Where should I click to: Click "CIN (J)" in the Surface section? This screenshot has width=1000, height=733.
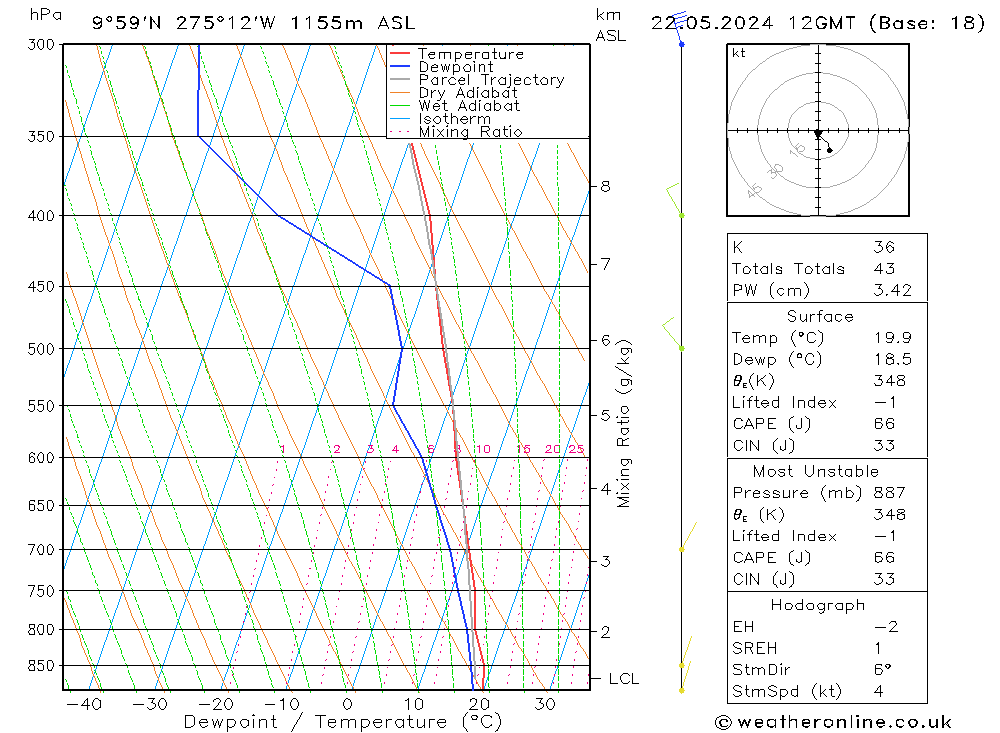coord(763,445)
